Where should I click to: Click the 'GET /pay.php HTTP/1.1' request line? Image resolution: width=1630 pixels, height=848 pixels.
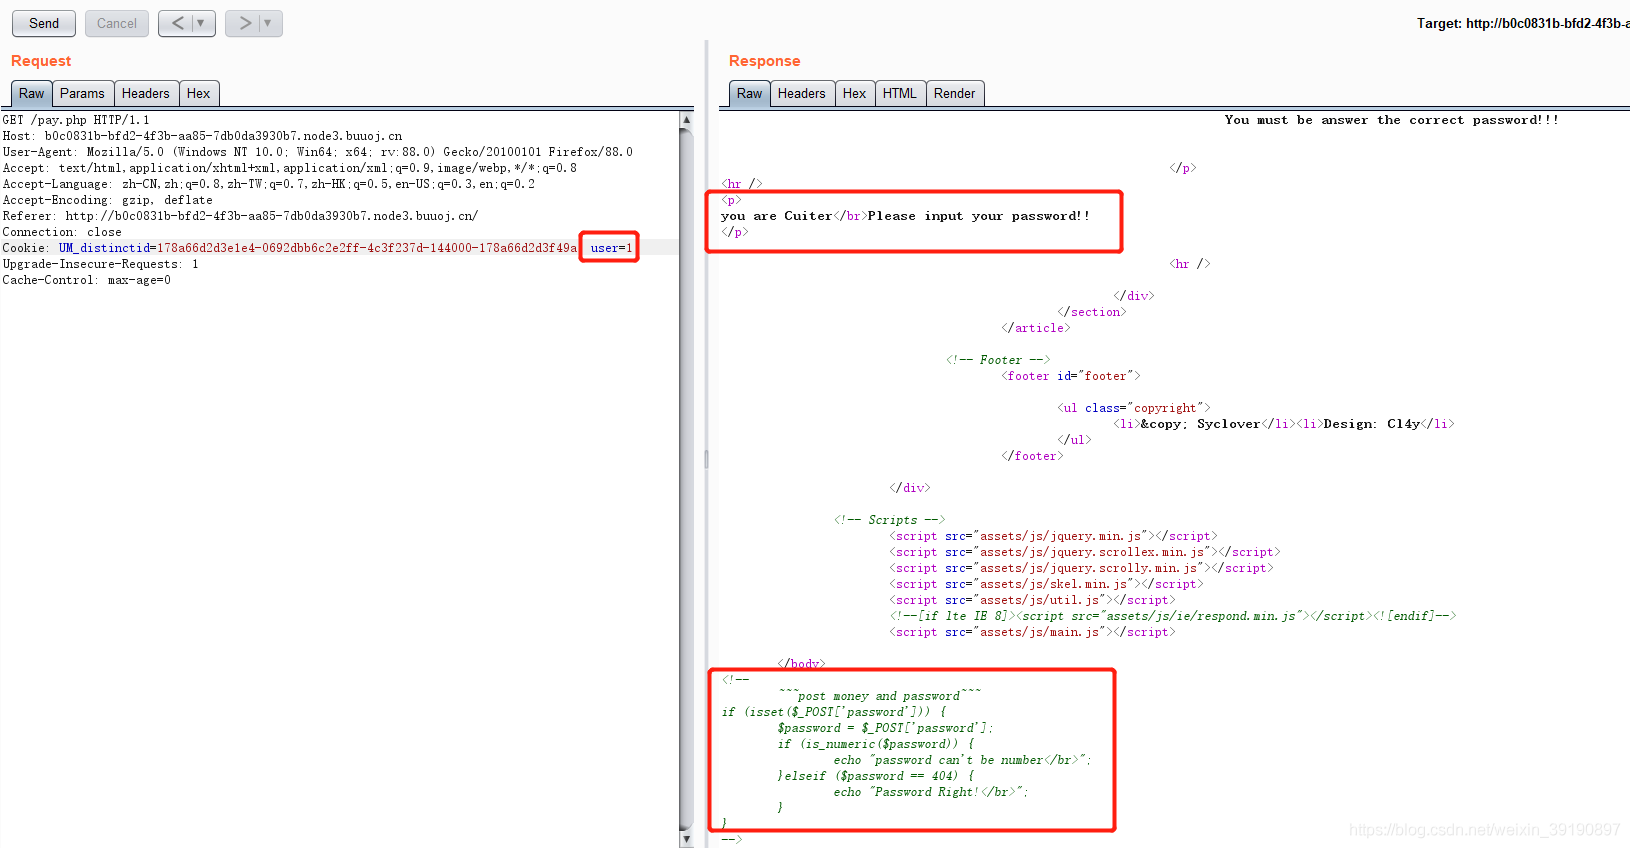pos(76,120)
